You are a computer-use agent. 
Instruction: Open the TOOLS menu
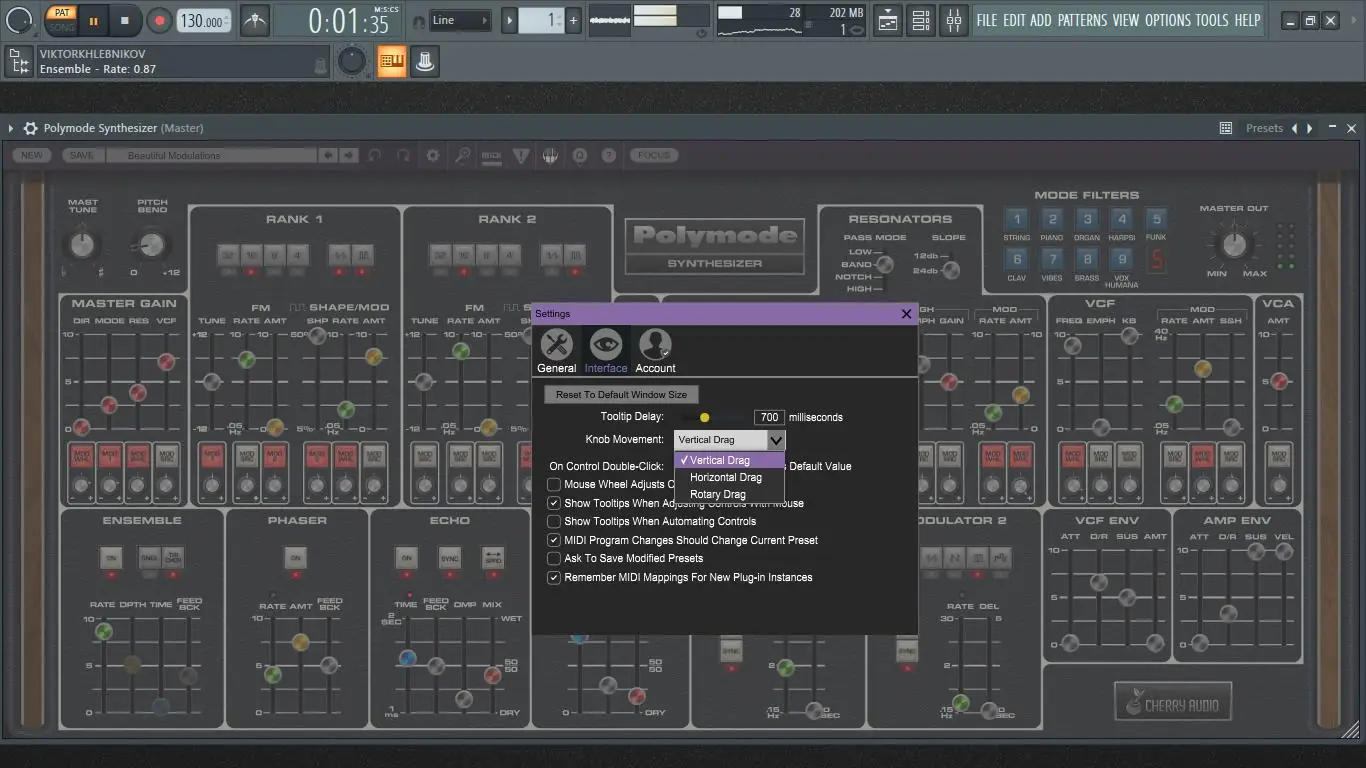1212,20
